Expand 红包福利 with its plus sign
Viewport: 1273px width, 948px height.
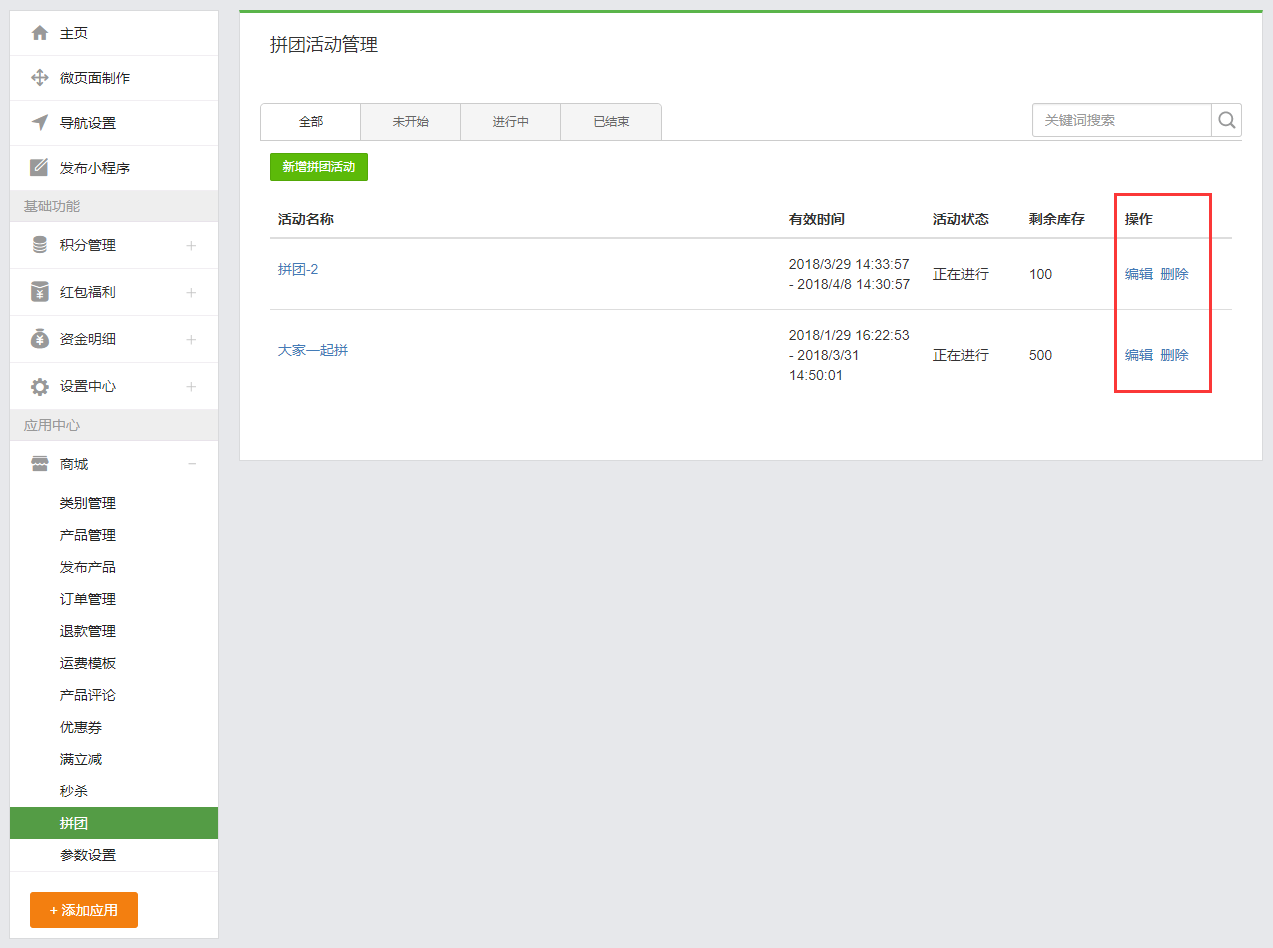point(191,292)
